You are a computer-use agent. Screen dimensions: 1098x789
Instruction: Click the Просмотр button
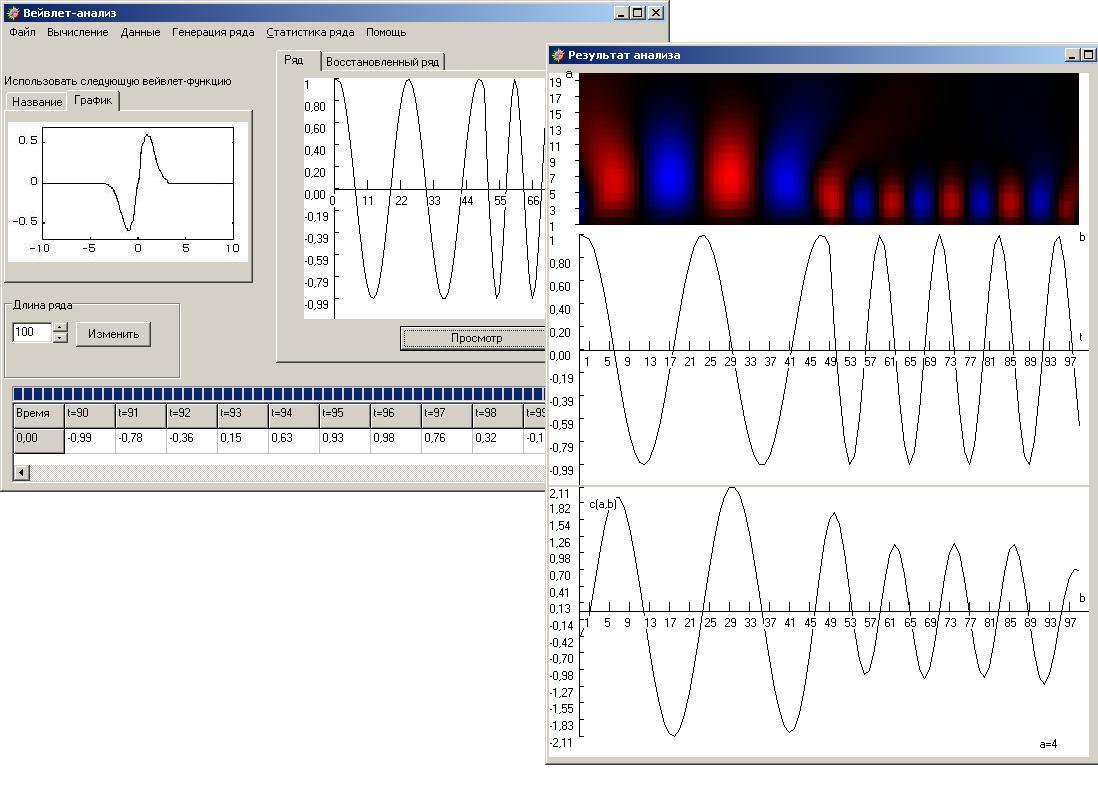pyautogui.click(x=476, y=338)
